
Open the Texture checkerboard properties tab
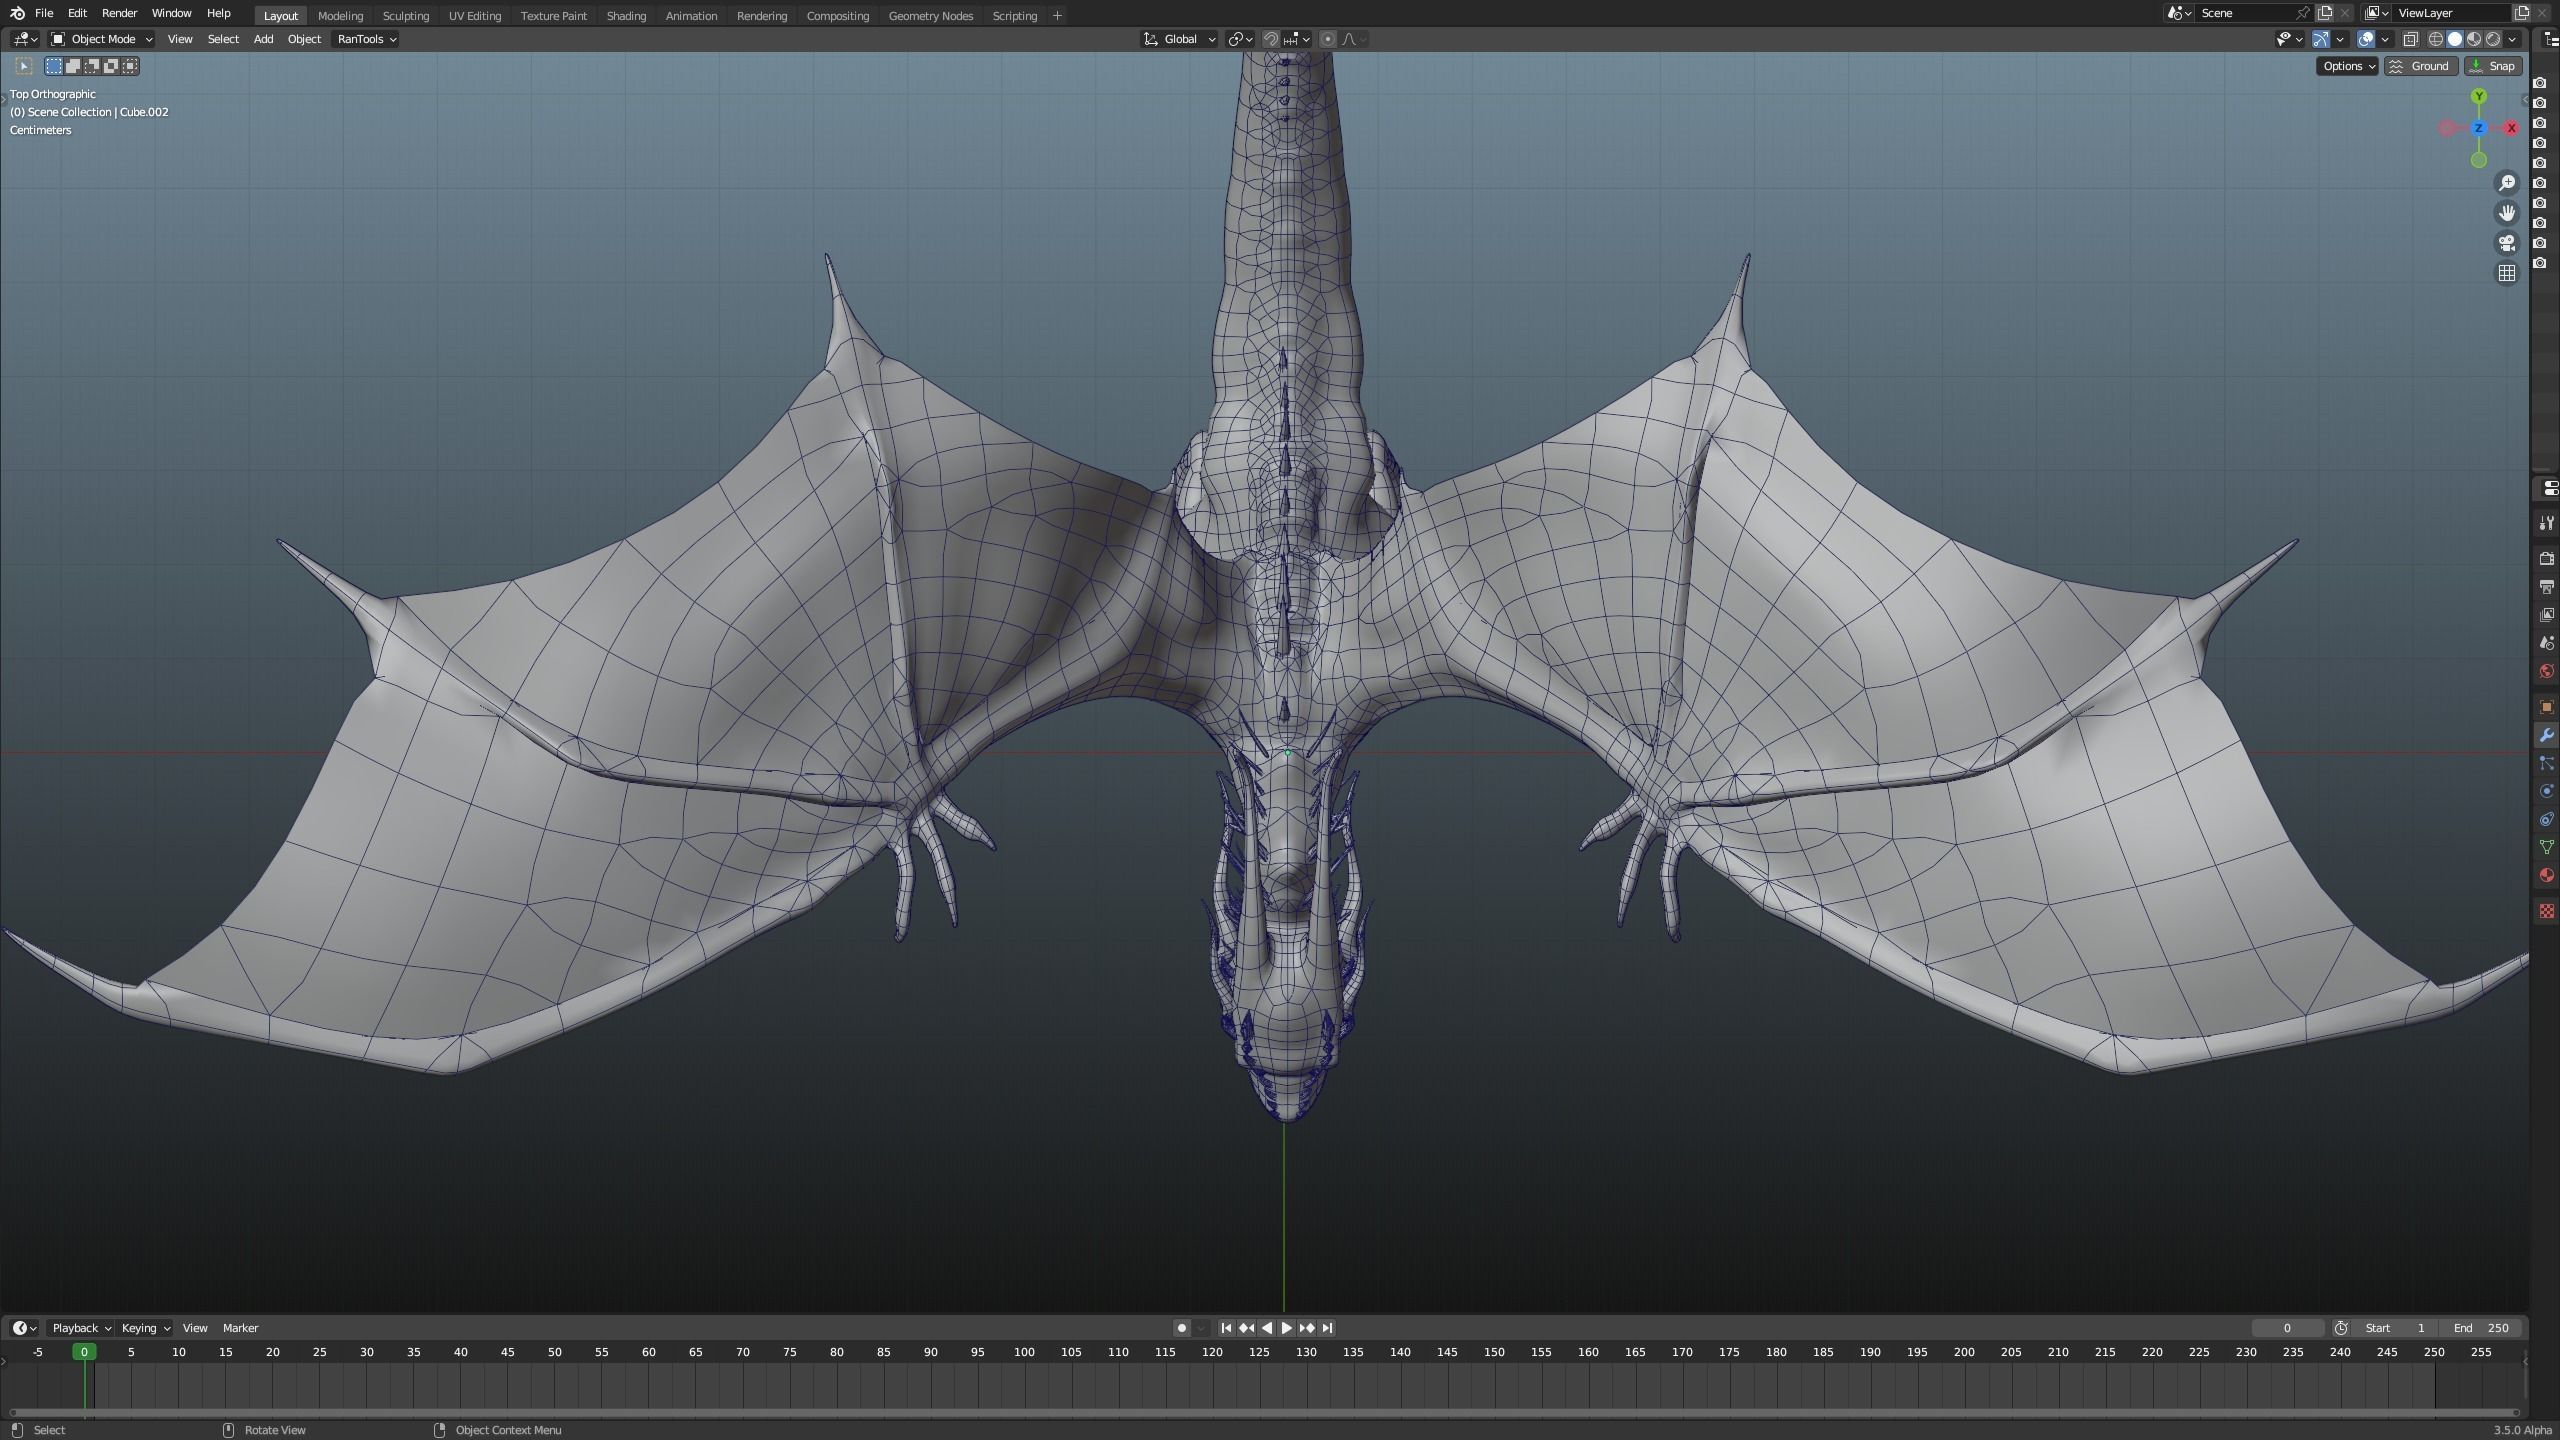pos(2547,911)
